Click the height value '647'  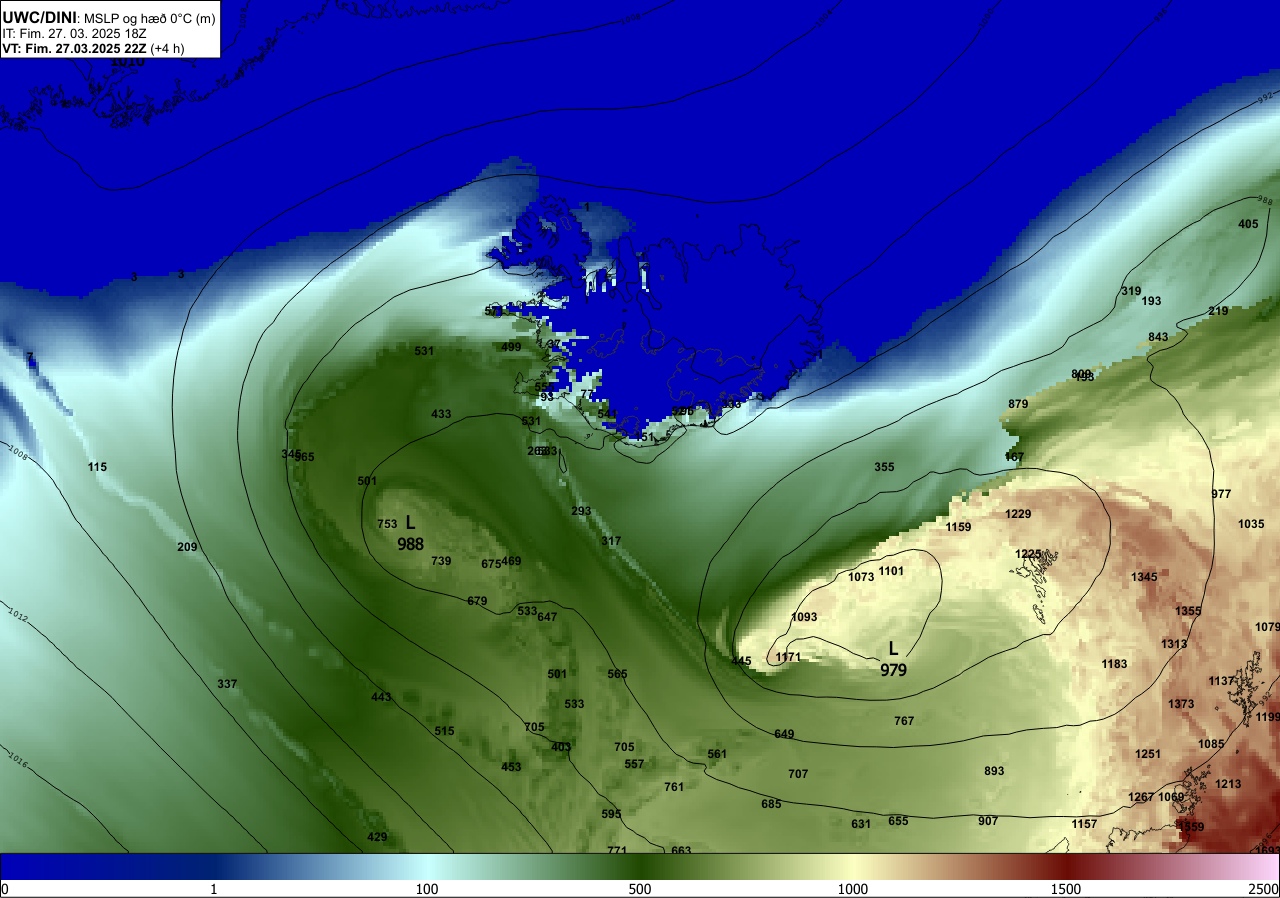pyautogui.click(x=547, y=617)
